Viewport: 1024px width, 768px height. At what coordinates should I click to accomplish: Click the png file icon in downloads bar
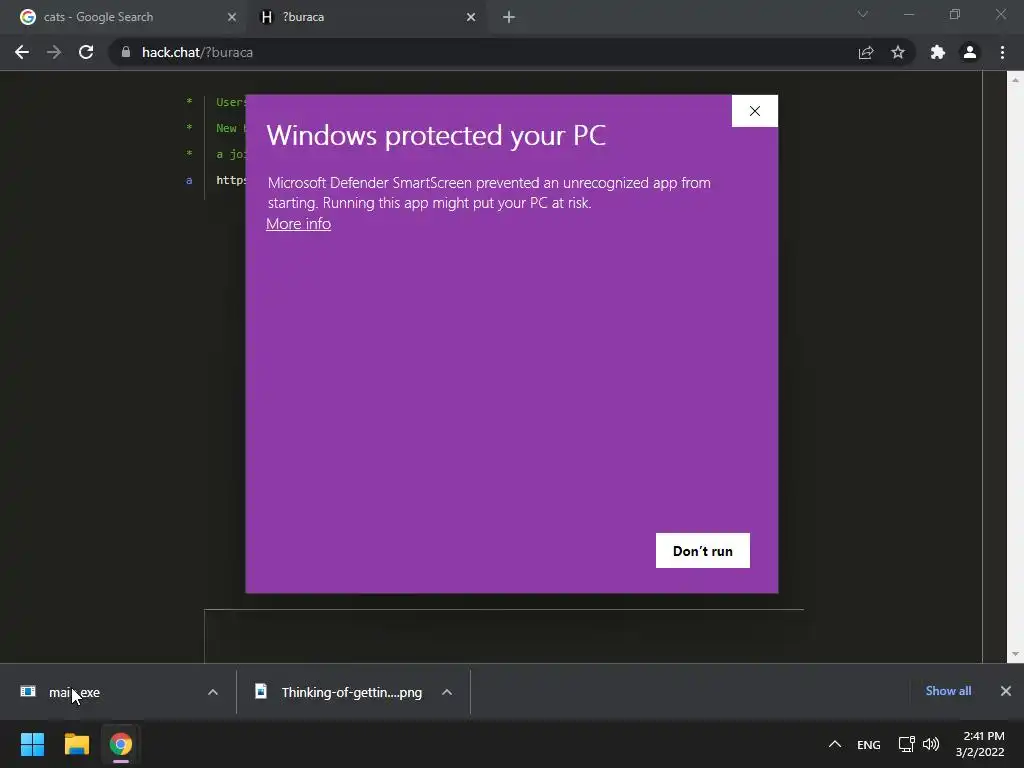click(261, 691)
